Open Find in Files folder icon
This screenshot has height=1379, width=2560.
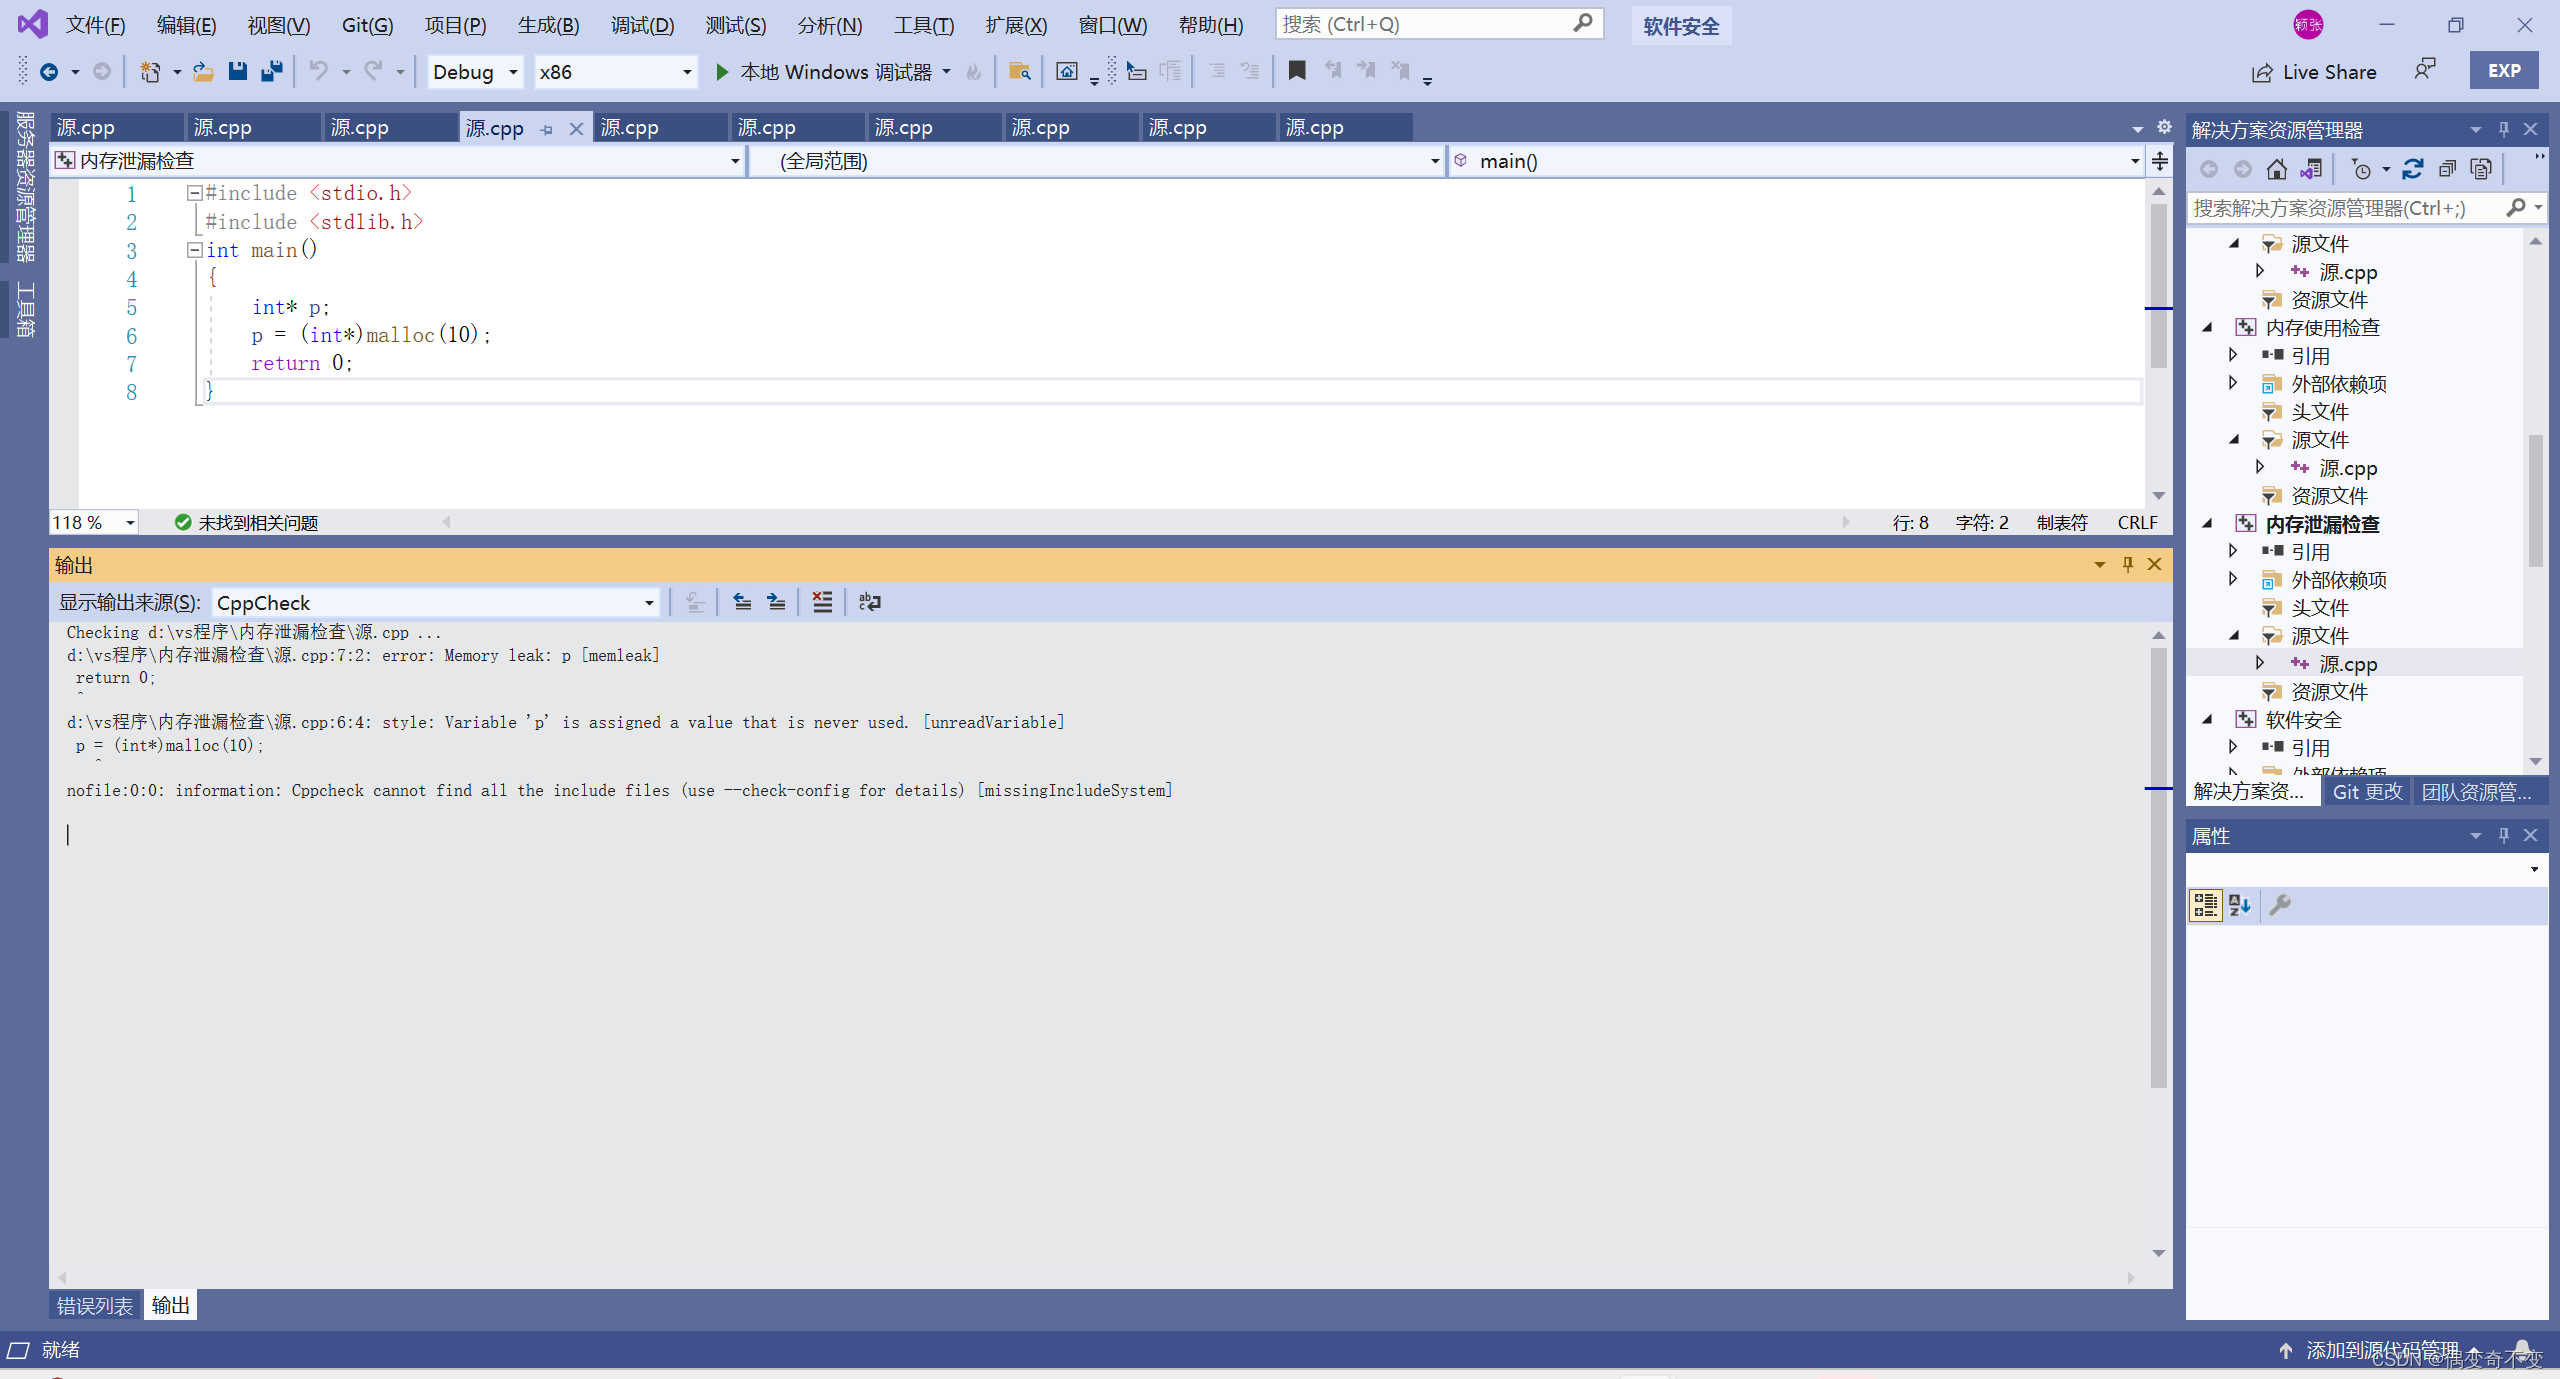click(1019, 71)
